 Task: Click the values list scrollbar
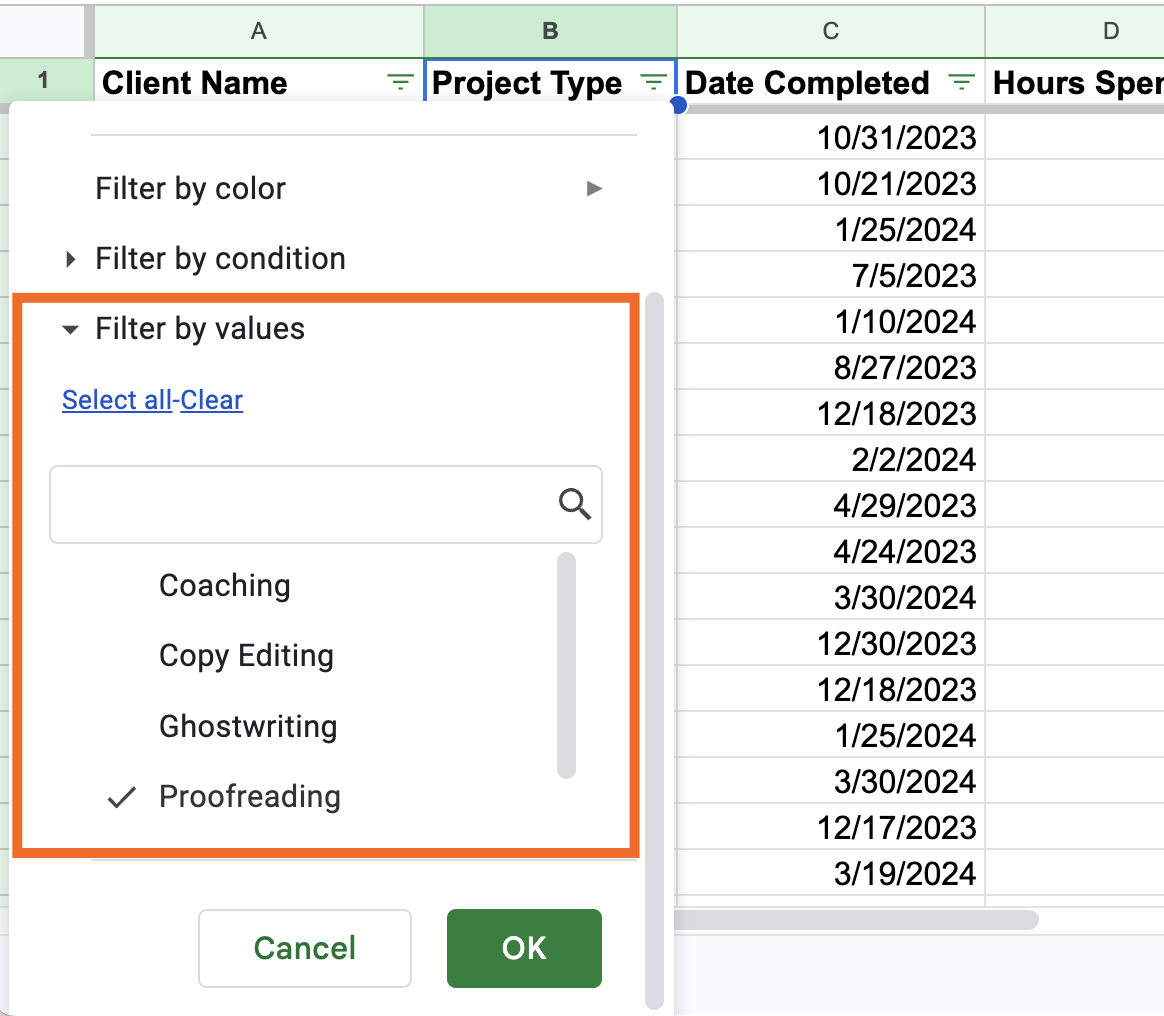[x=566, y=666]
